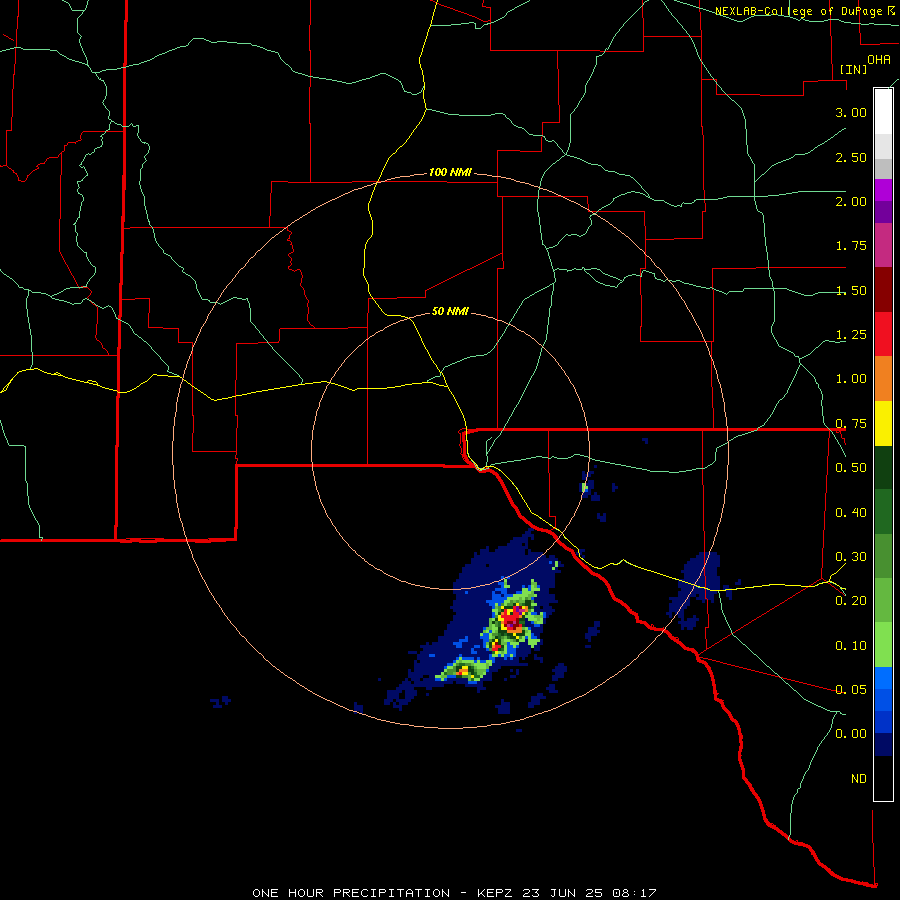
Task: Click the 2.50 legend value
Action: point(851,157)
